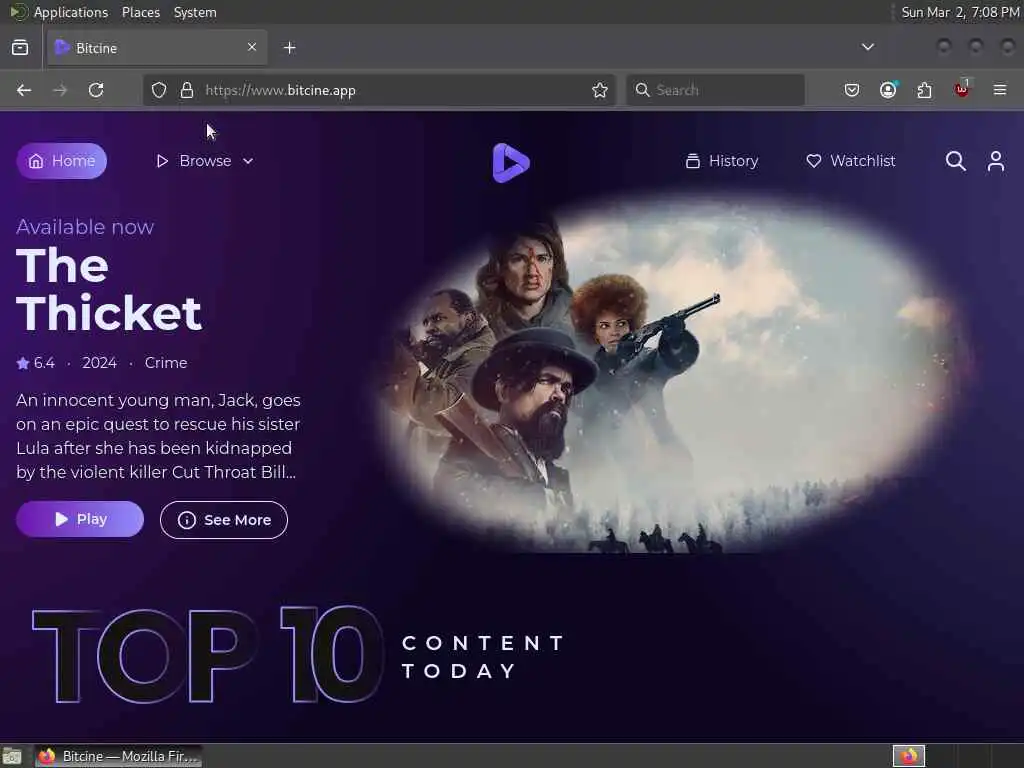Open Bitcine site search magnifier
This screenshot has width=1024, height=768.
(x=955, y=161)
